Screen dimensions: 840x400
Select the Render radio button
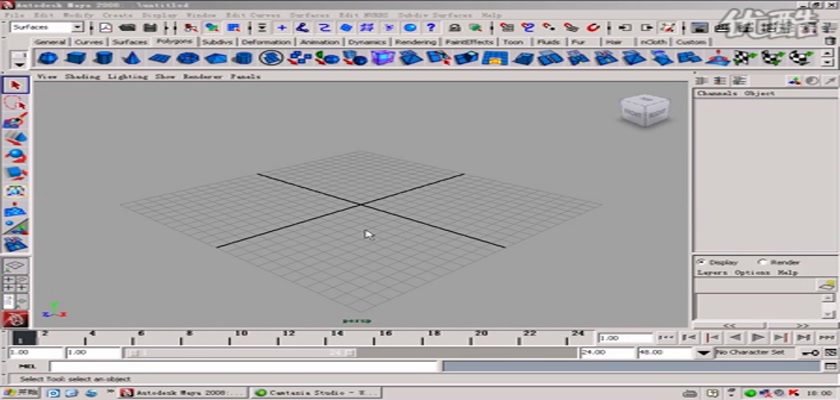point(763,262)
